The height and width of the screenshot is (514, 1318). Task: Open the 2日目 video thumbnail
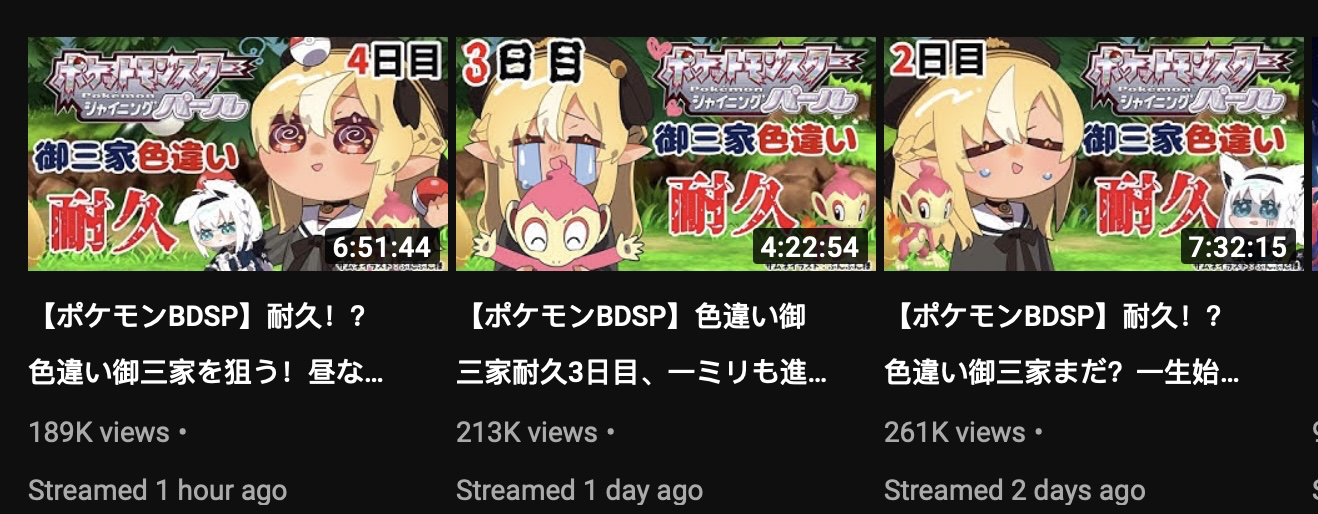(1094, 154)
